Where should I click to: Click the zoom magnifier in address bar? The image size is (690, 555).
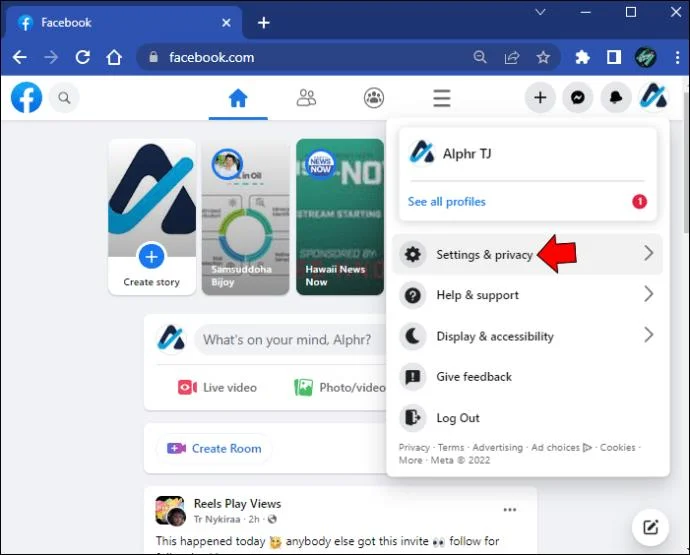(x=480, y=57)
